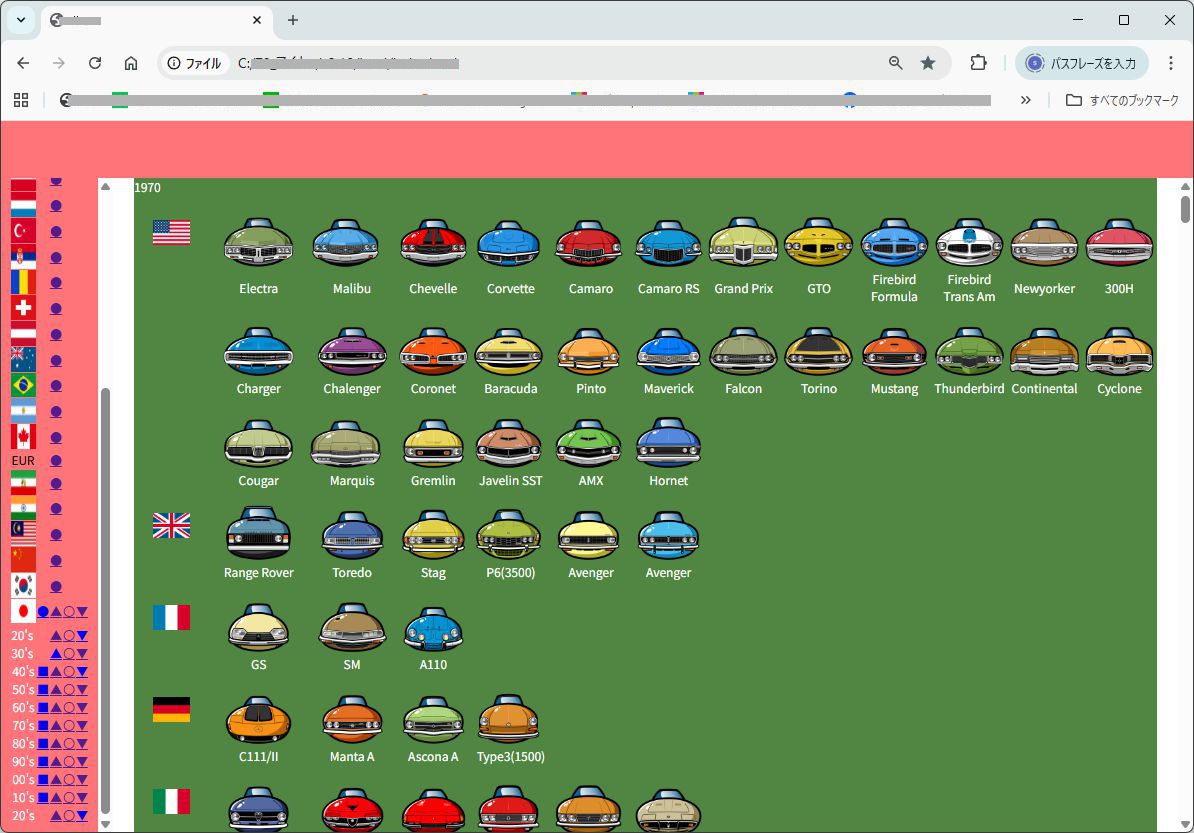Choose the blue A110 car icon
The width and height of the screenshot is (1194, 833).
click(433, 630)
